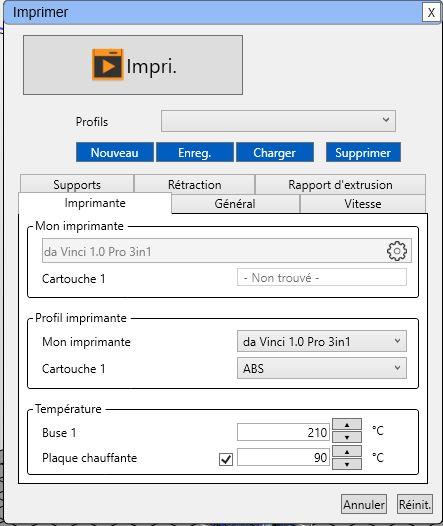Click the Annuler button
Viewport: 443px width, 526px height.
click(x=364, y=504)
